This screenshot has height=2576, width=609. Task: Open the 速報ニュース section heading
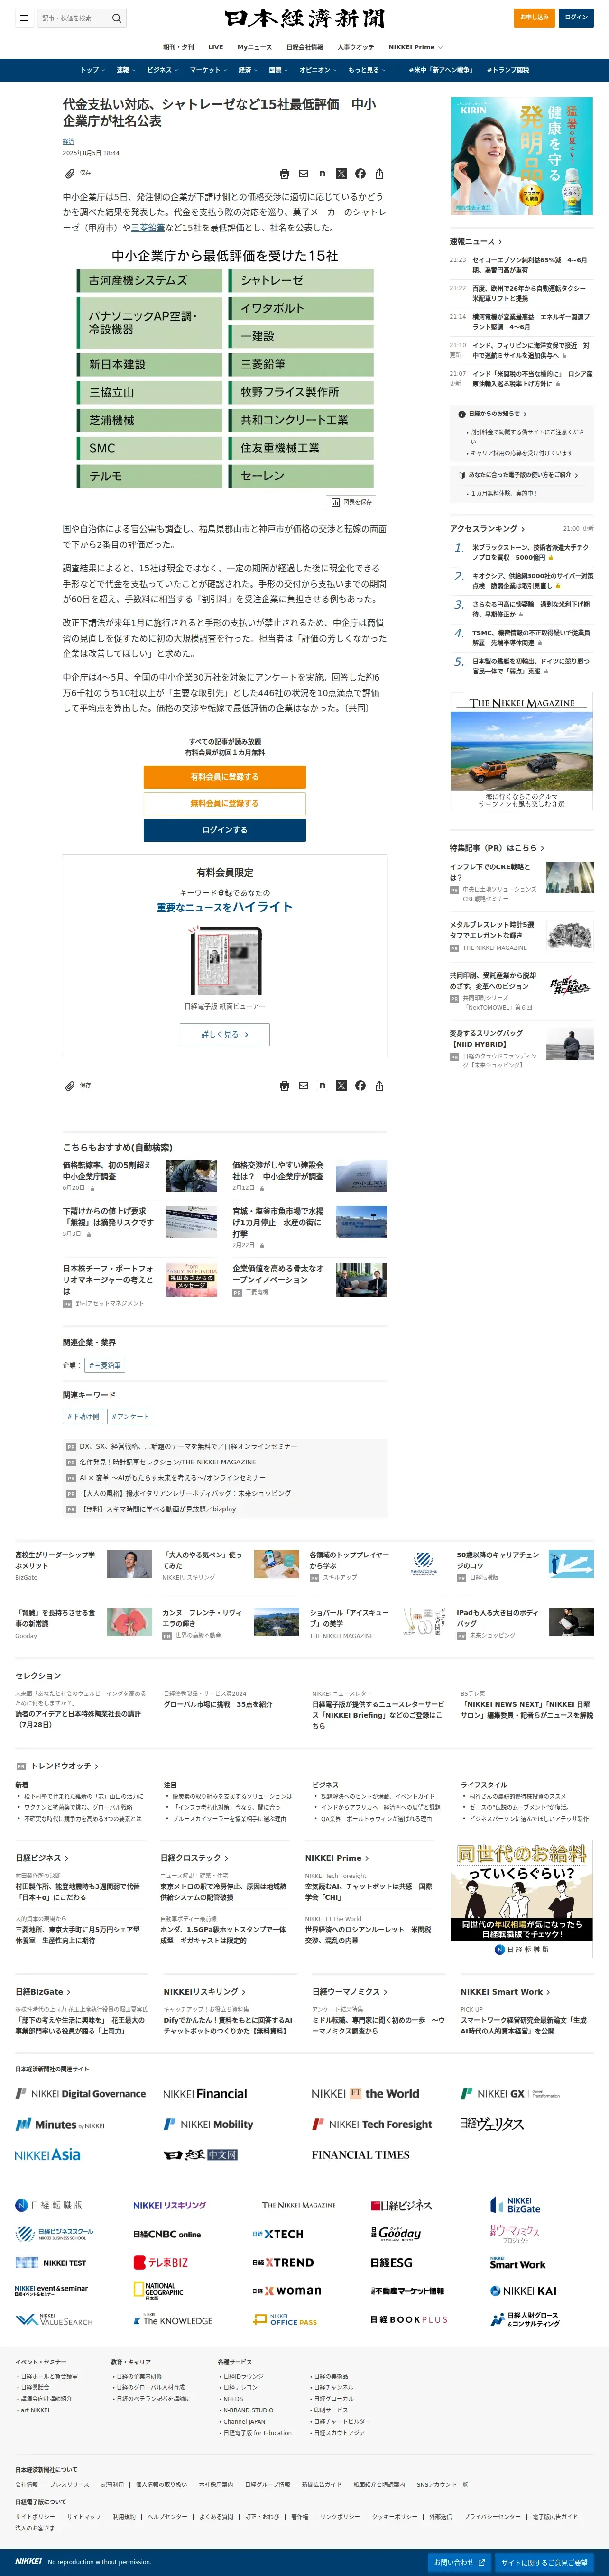click(x=476, y=242)
